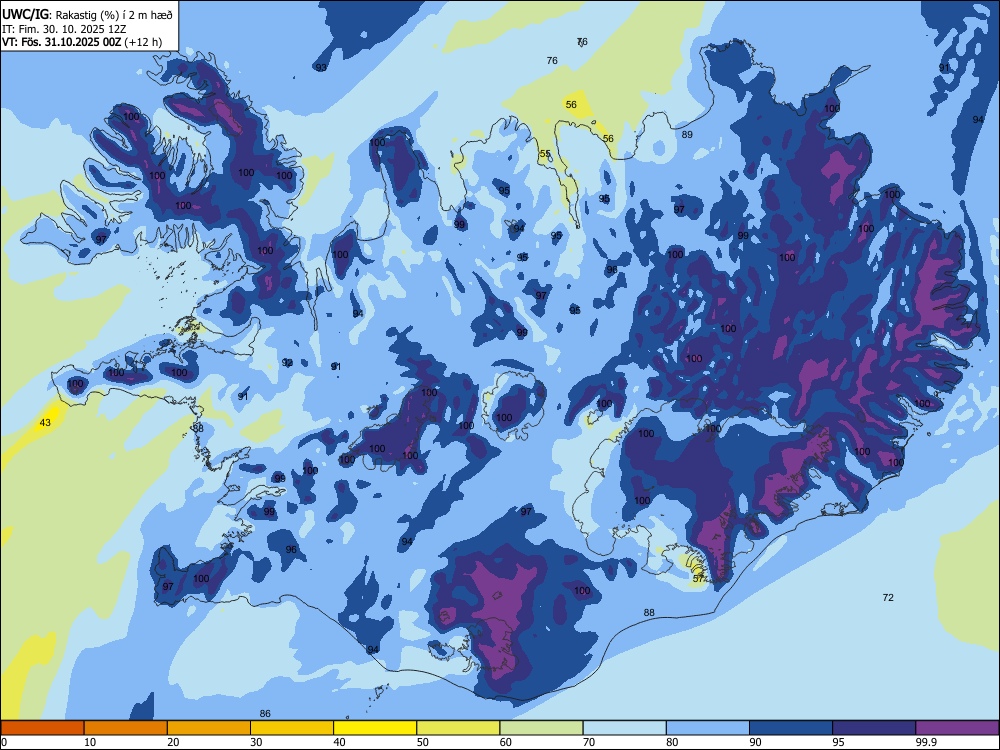The image size is (1000, 750).
Task: Click the '72' humidity value on the map
Action: [x=888, y=598]
